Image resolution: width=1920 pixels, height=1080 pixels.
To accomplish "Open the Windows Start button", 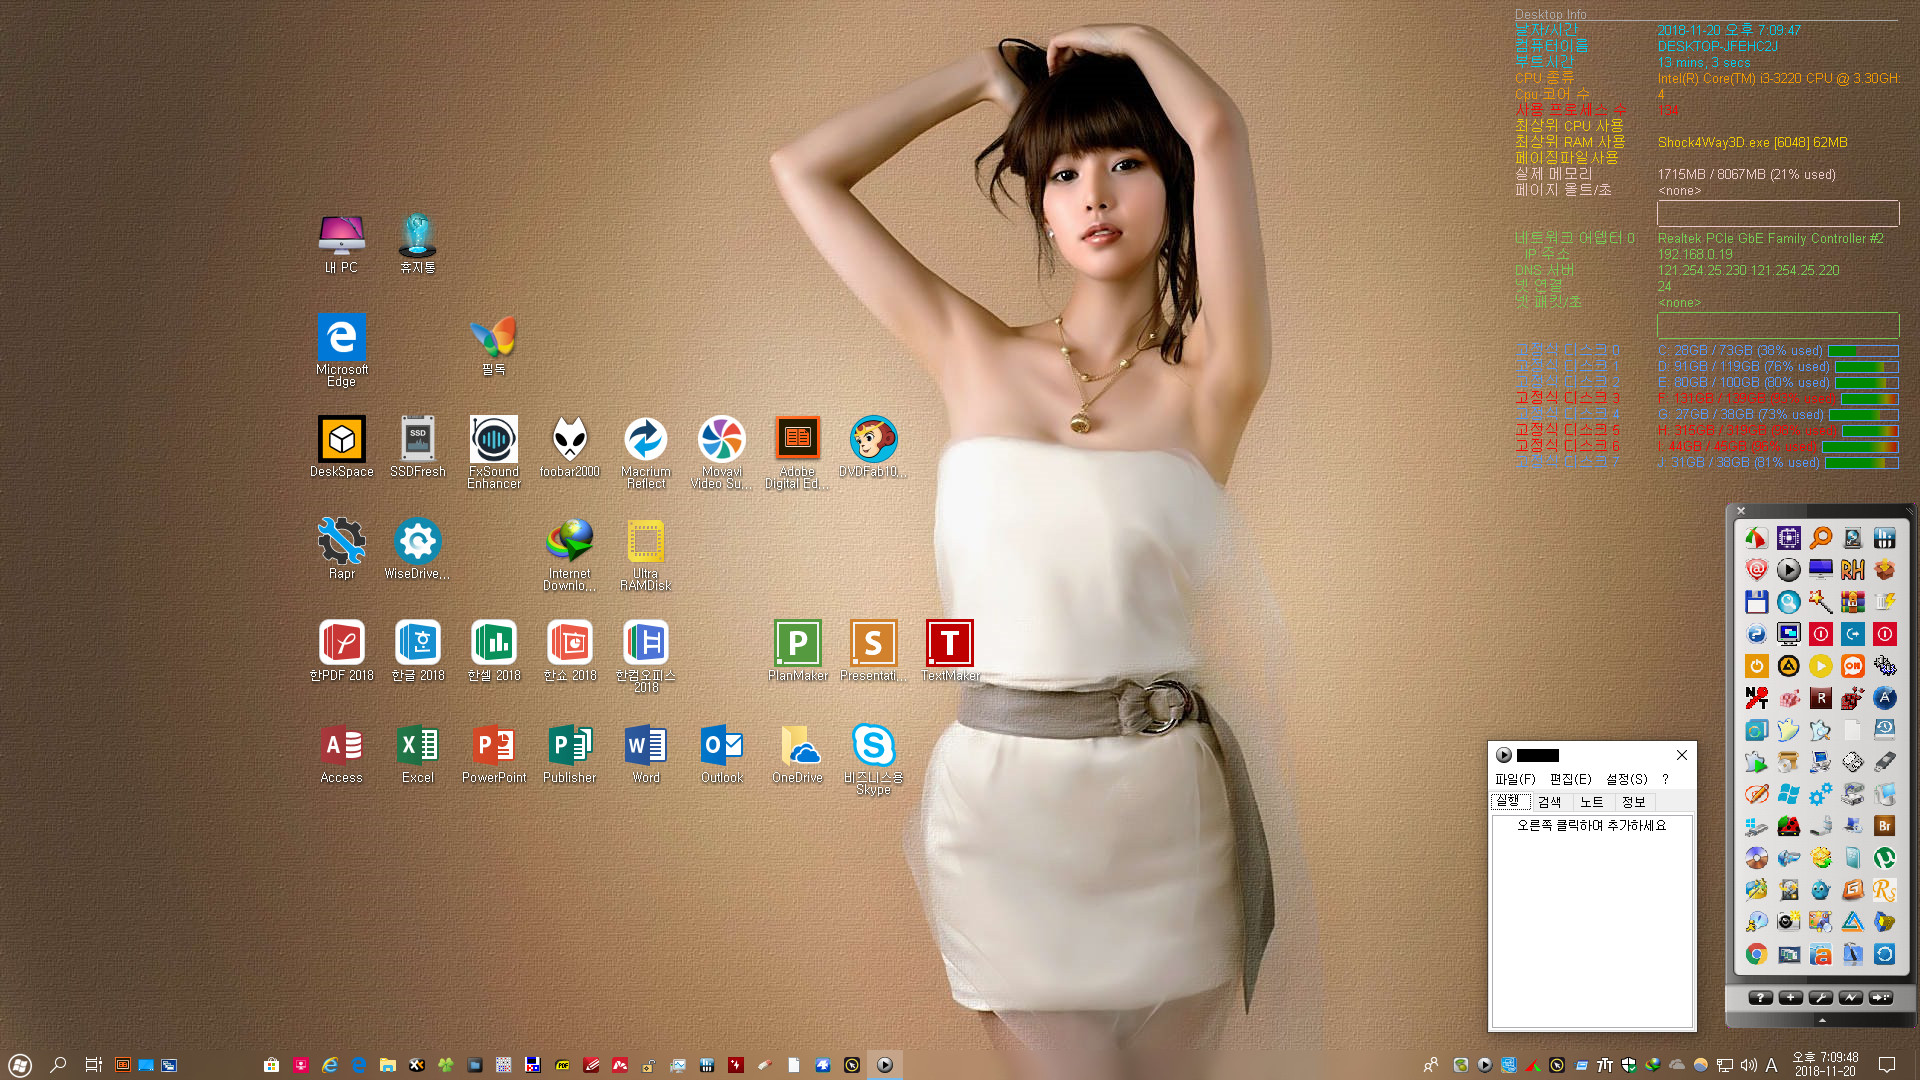I will [x=20, y=1065].
